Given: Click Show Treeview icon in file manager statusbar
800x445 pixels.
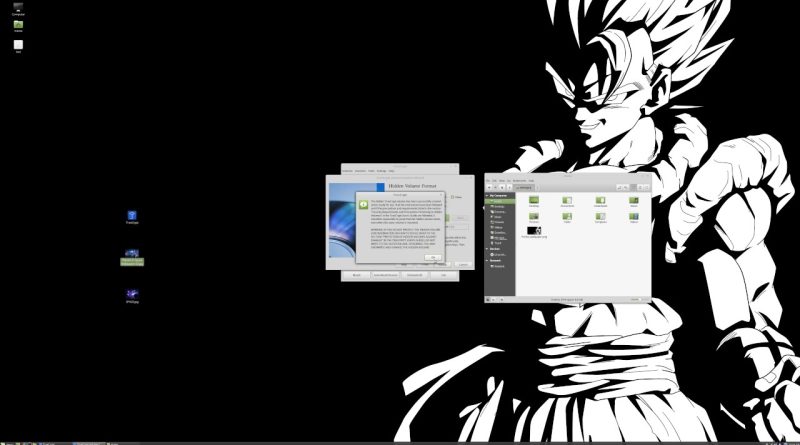Looking at the screenshot, I should [x=493, y=300].
